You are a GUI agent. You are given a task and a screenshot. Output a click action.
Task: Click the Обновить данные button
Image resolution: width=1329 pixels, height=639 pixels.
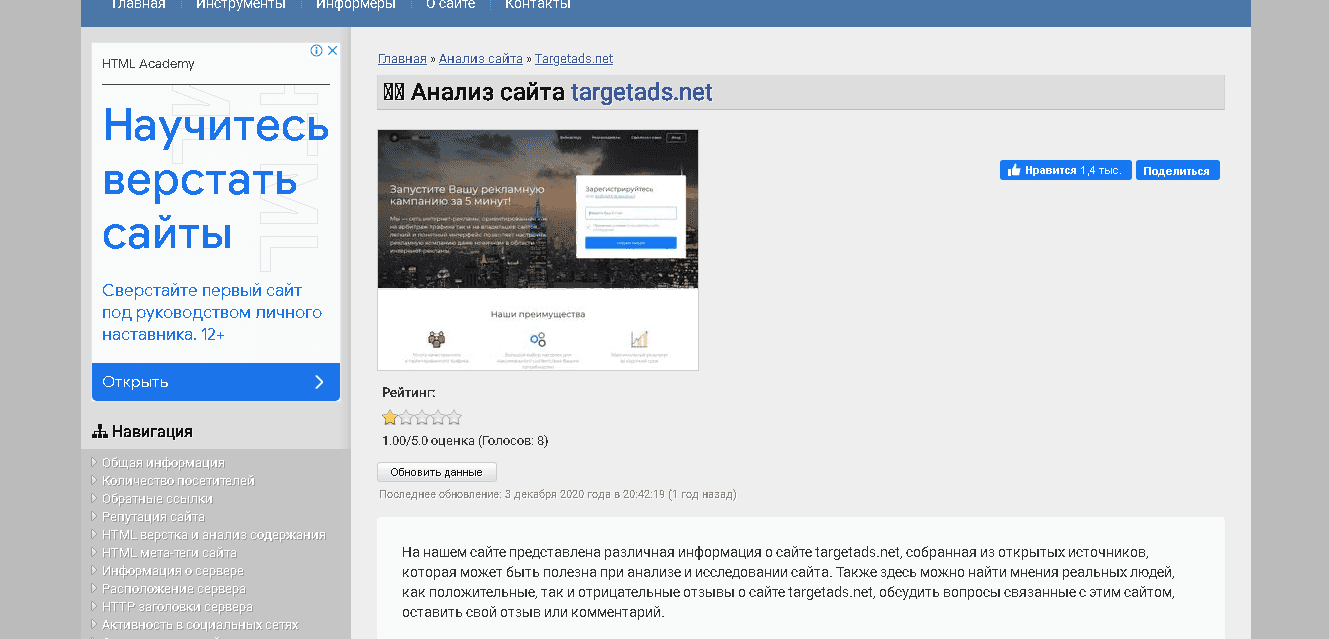pos(437,471)
